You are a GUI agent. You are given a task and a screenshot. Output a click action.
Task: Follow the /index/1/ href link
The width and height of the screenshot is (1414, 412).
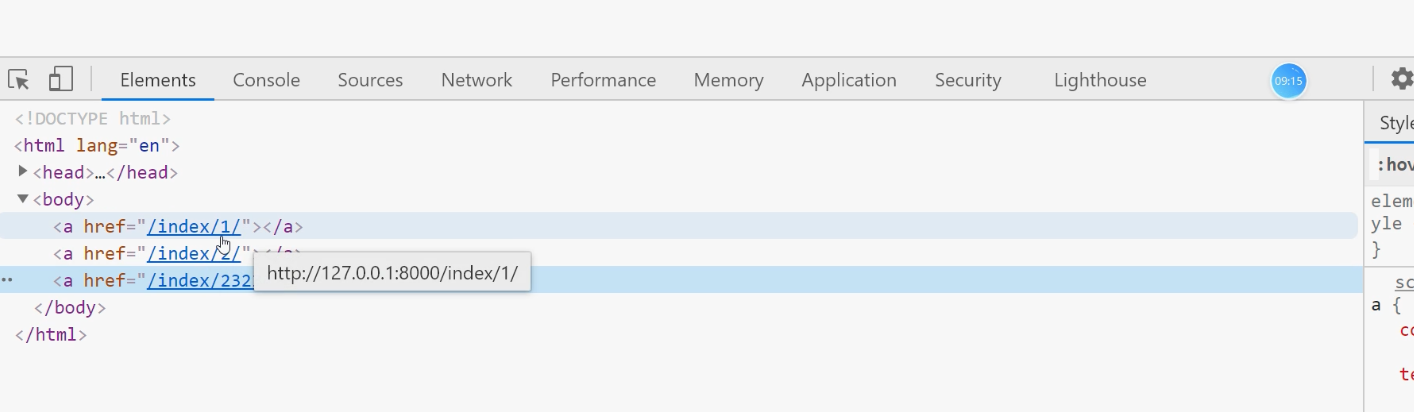coord(193,227)
